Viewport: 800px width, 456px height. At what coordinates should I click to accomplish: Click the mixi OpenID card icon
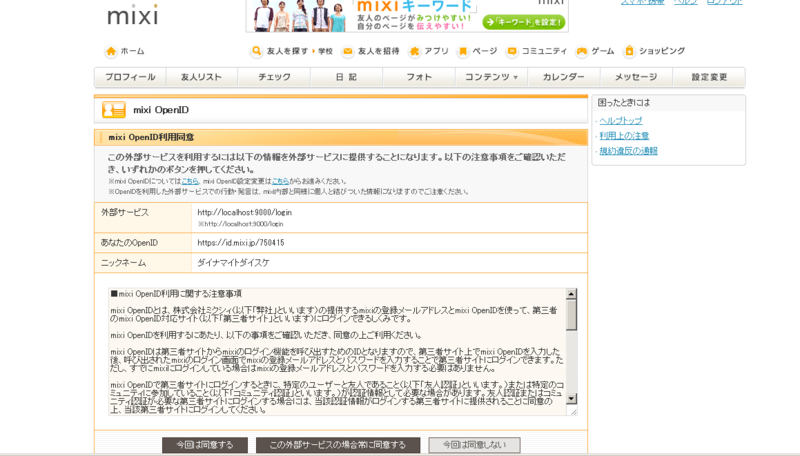(x=114, y=110)
